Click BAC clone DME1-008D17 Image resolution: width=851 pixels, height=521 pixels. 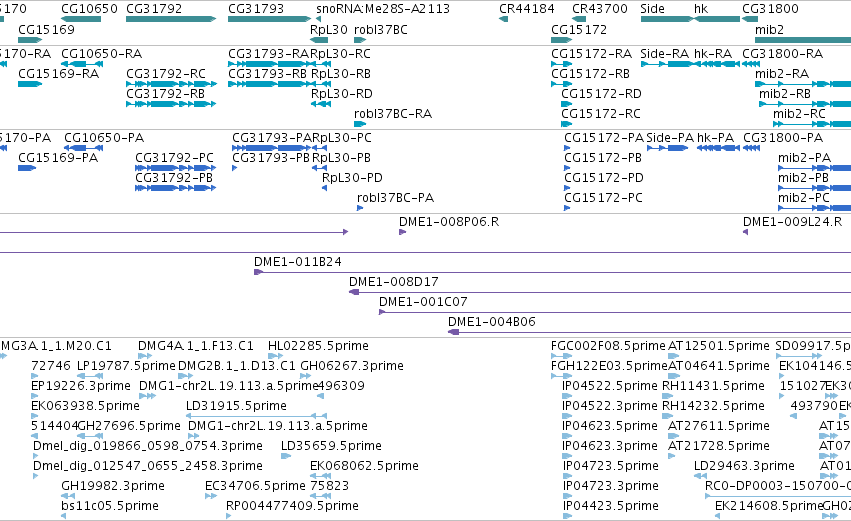[393, 282]
